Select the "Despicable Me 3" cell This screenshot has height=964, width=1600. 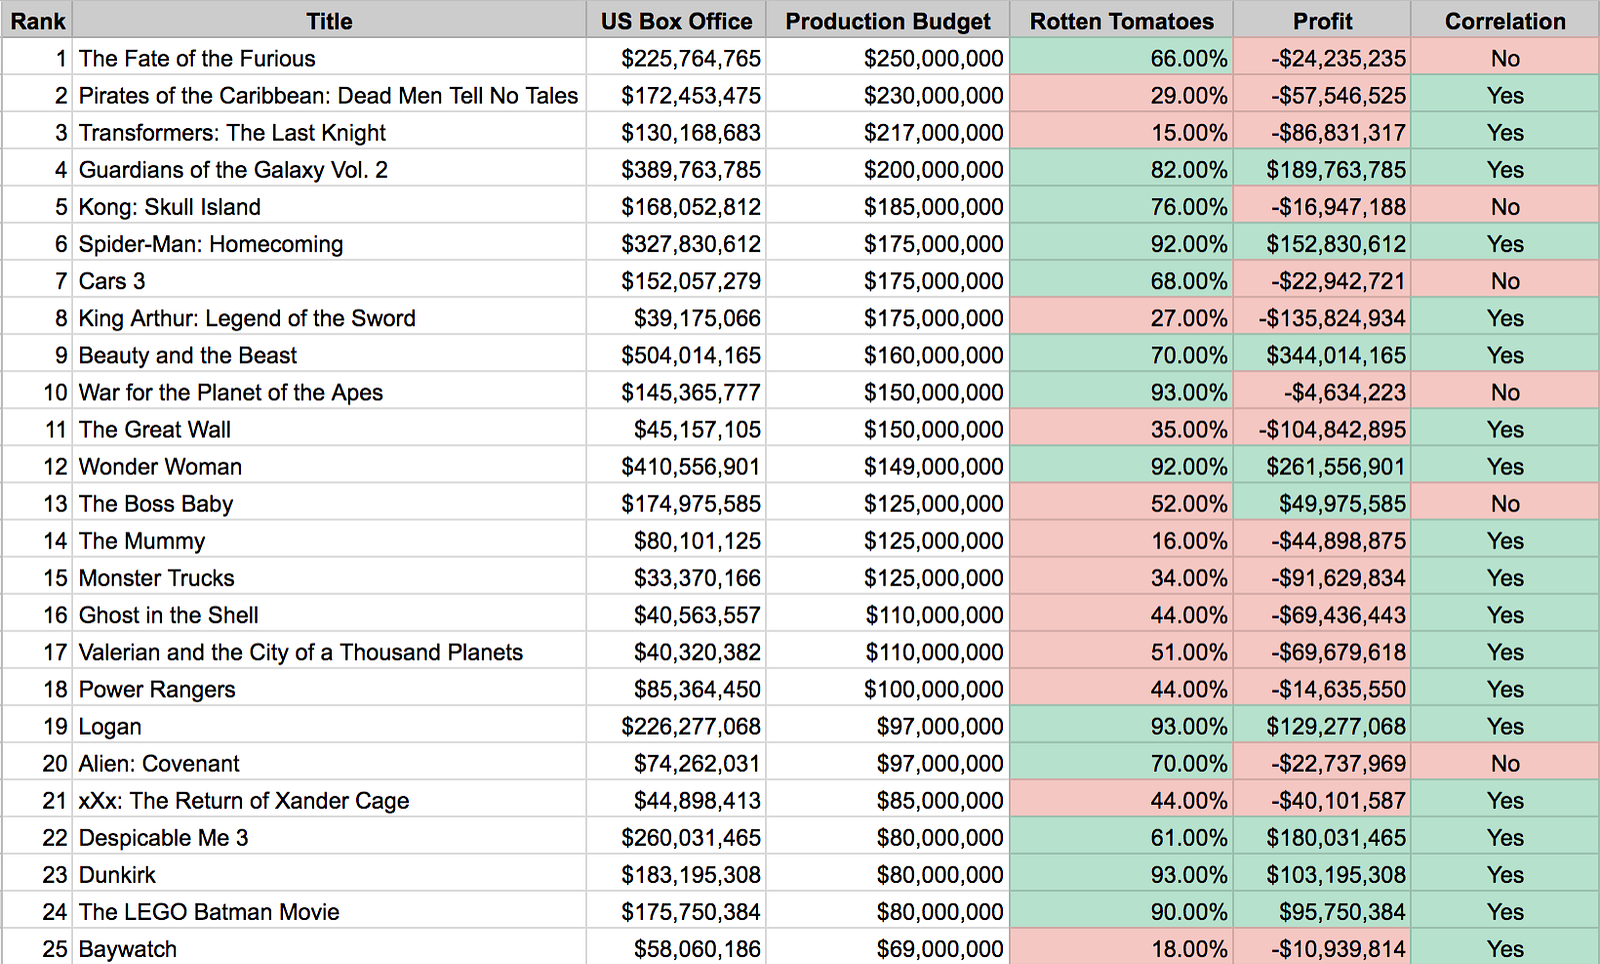pos(329,836)
